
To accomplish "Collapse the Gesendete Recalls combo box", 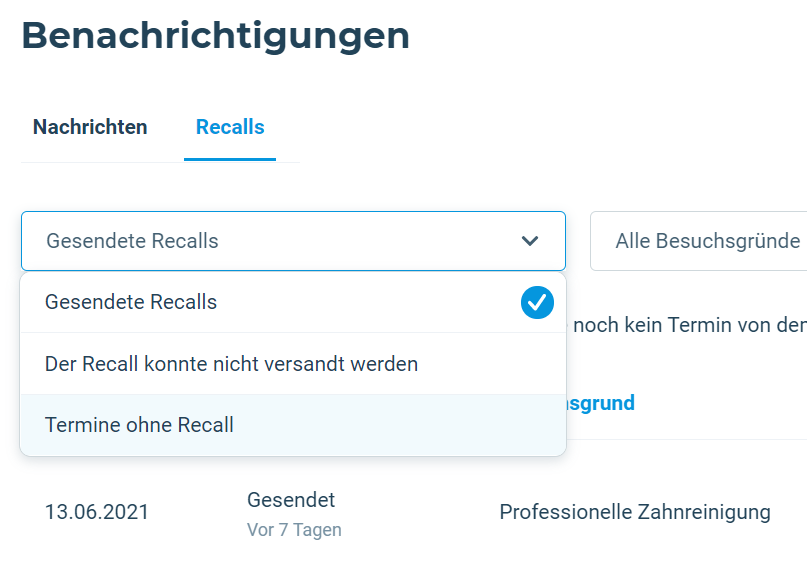I will [x=293, y=241].
